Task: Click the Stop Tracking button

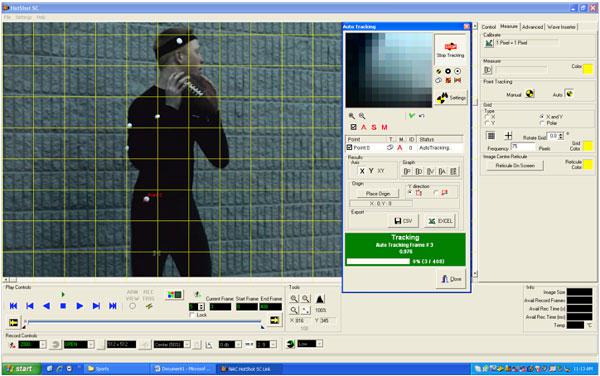Action: 450,50
